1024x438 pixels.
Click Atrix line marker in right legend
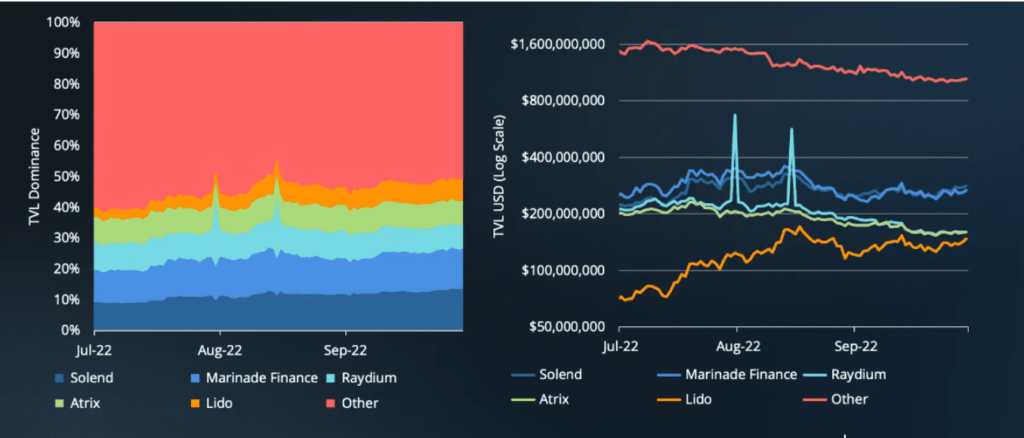[522, 399]
